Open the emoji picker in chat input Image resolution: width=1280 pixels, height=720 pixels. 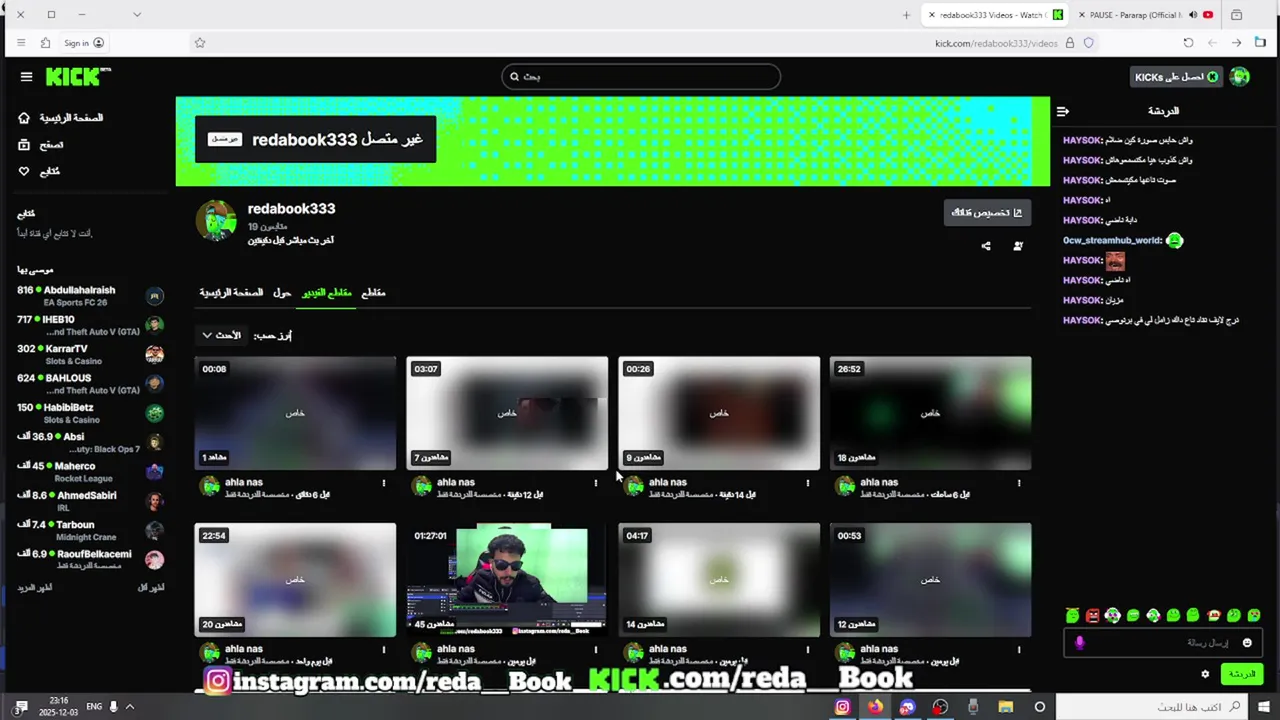point(1247,643)
